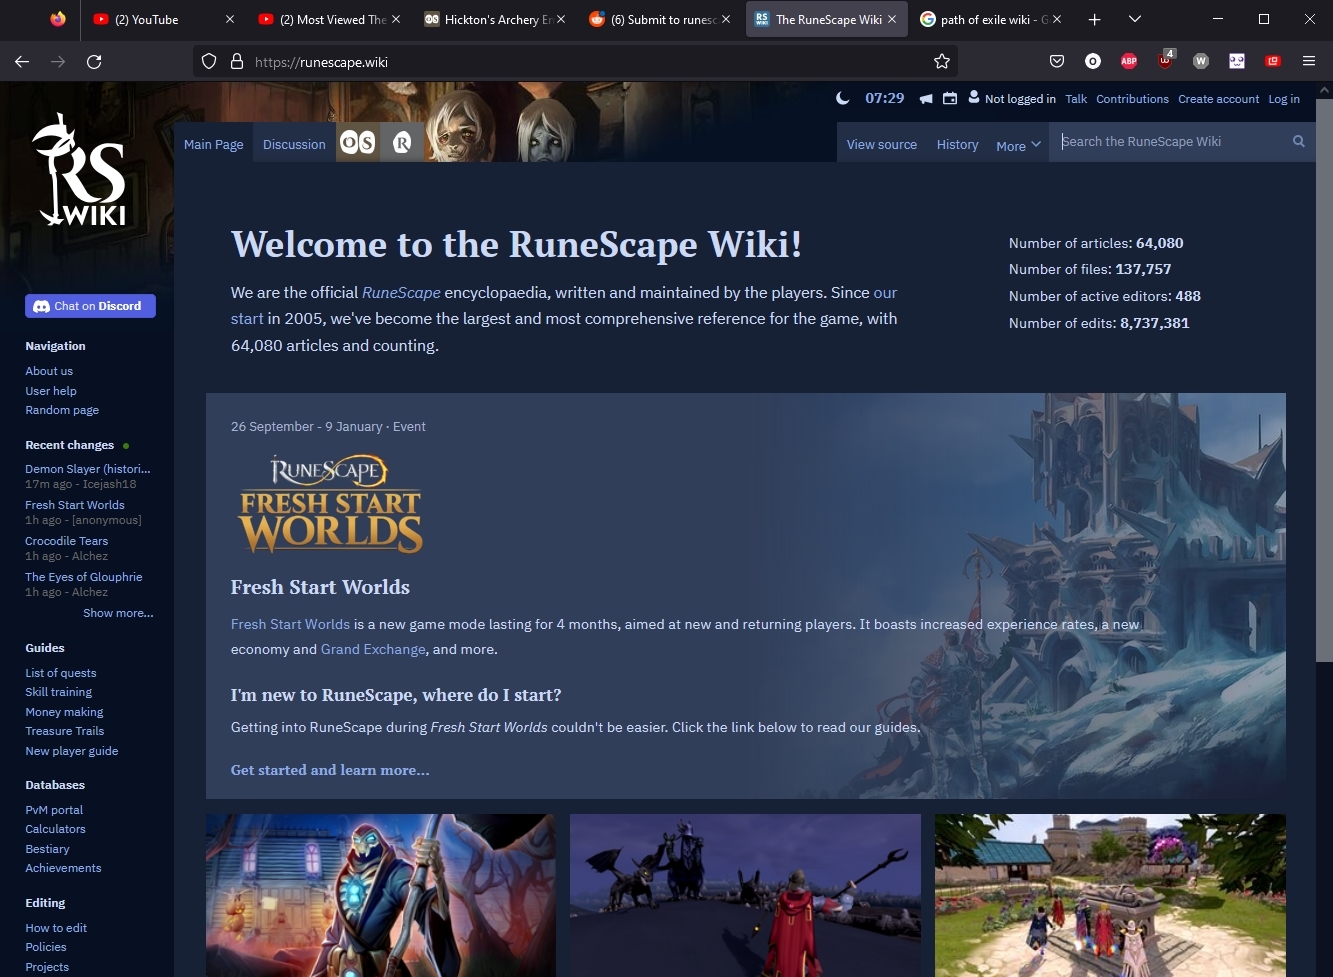Screen dimensions: 1333x977
Task: Open Firefox hamburger application menu
Action: 1308,61
